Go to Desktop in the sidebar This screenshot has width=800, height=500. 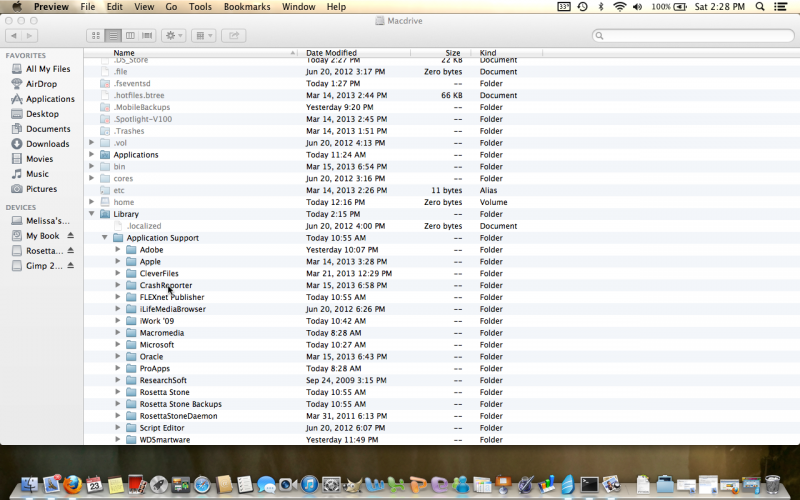(x=42, y=114)
